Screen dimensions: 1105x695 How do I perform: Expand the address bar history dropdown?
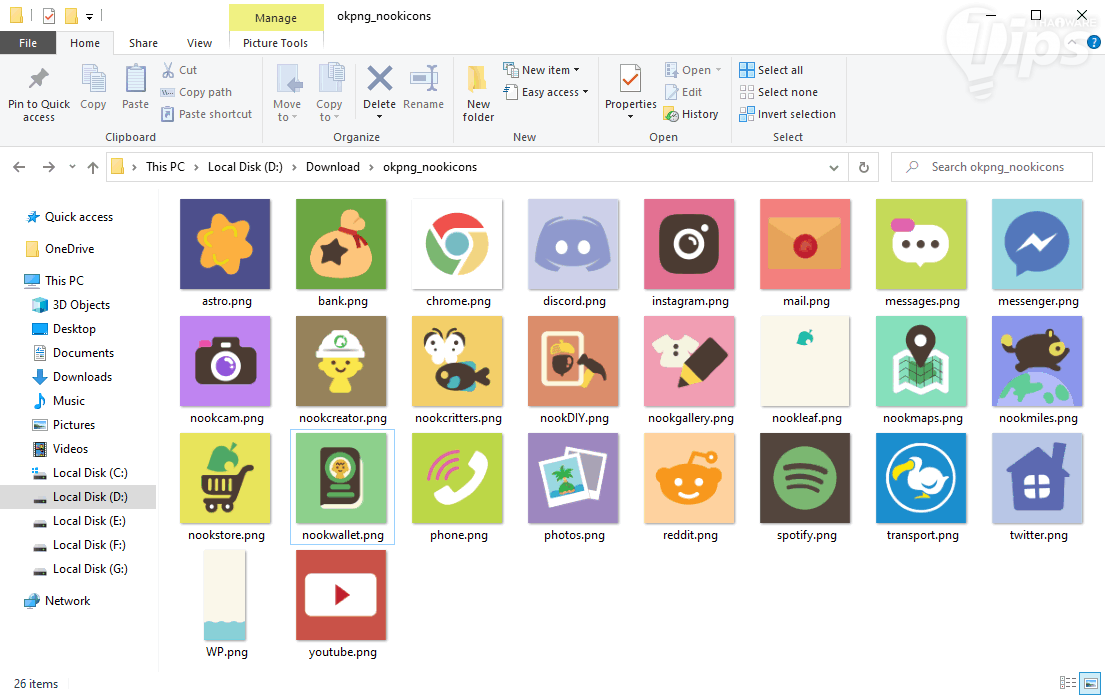pos(838,167)
